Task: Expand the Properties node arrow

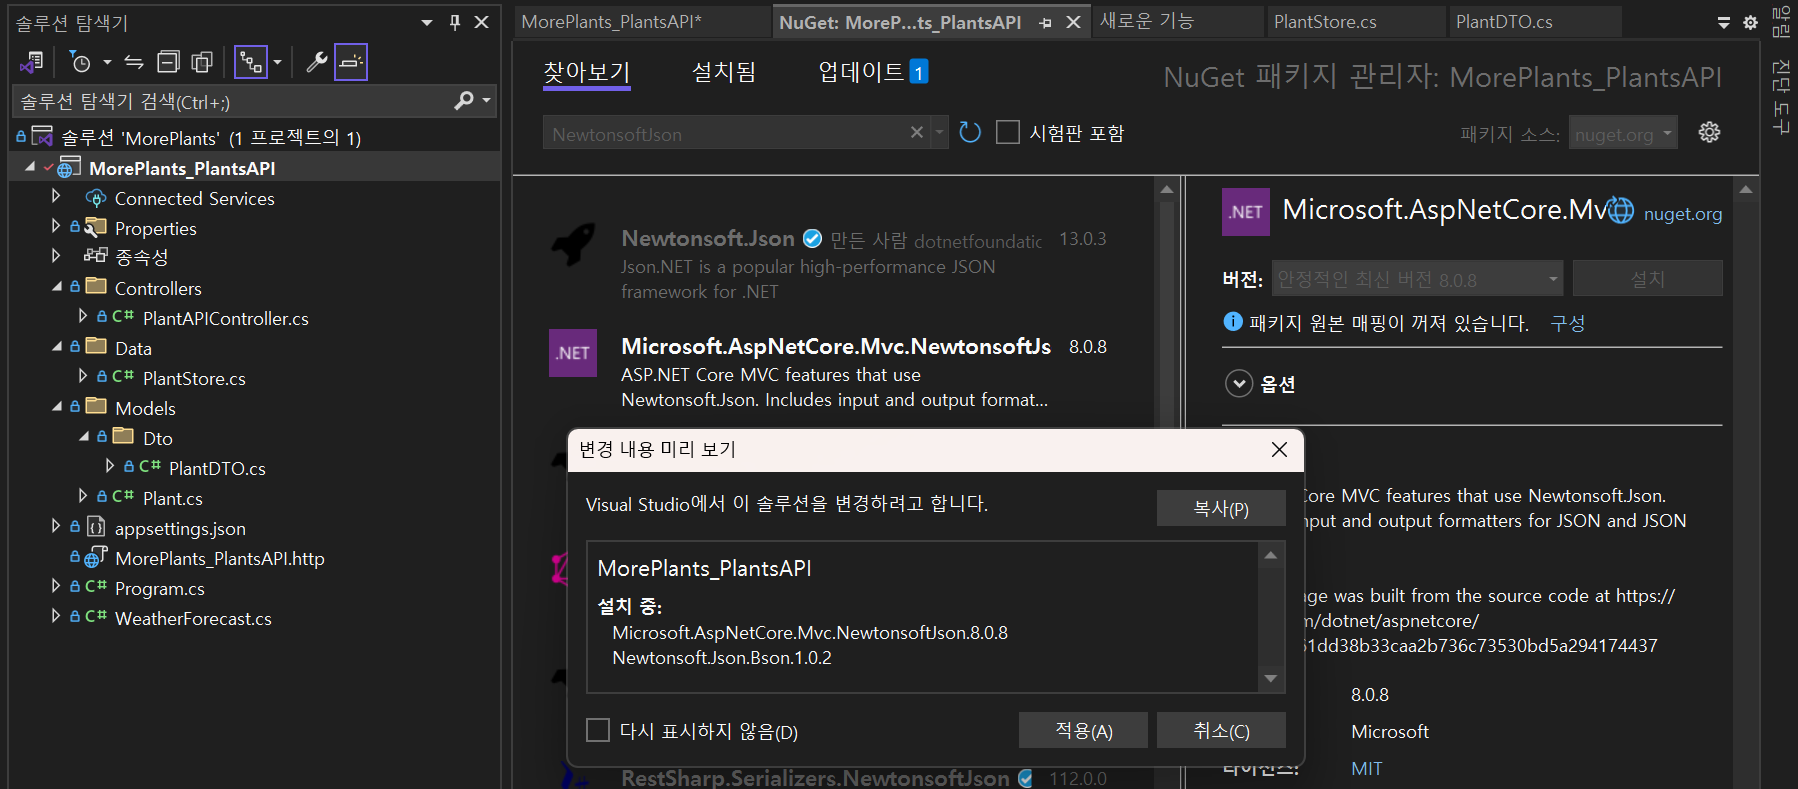Action: tap(56, 227)
